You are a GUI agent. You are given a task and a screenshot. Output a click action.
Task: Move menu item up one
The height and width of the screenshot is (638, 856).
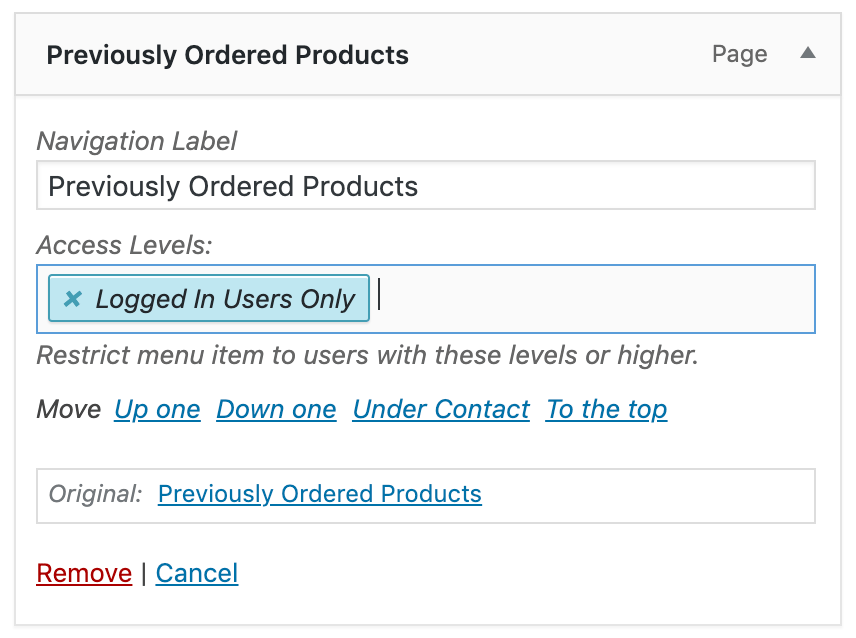pyautogui.click(x=157, y=409)
